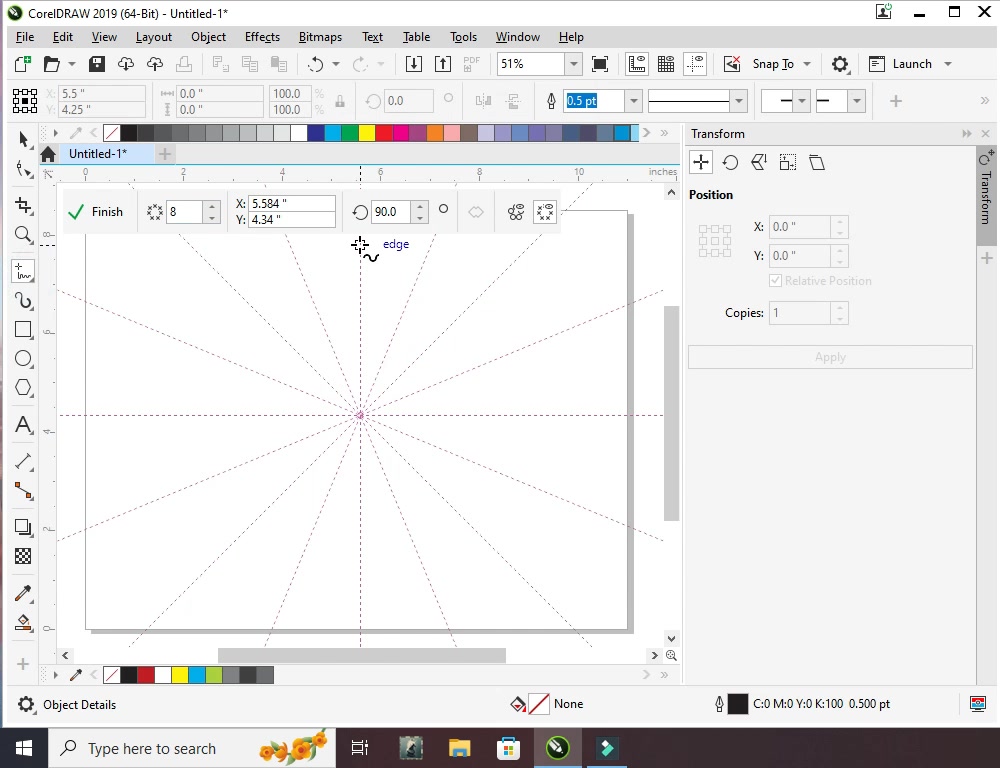Toggle Show Guidelines button
The image size is (1000, 768).
coord(695,64)
